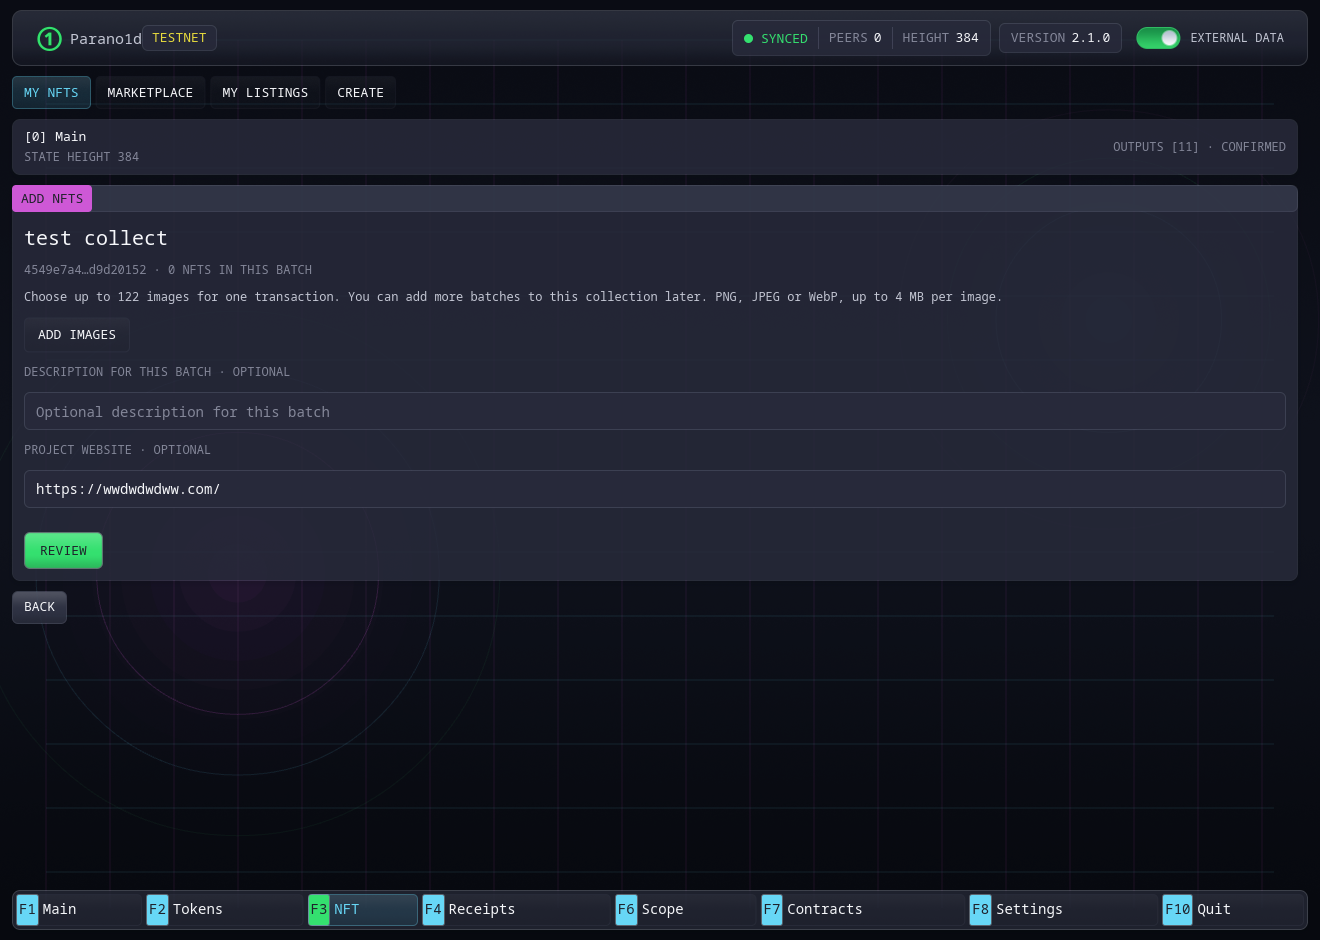Click the green synced status dot
This screenshot has height=940, width=1320.
(748, 39)
